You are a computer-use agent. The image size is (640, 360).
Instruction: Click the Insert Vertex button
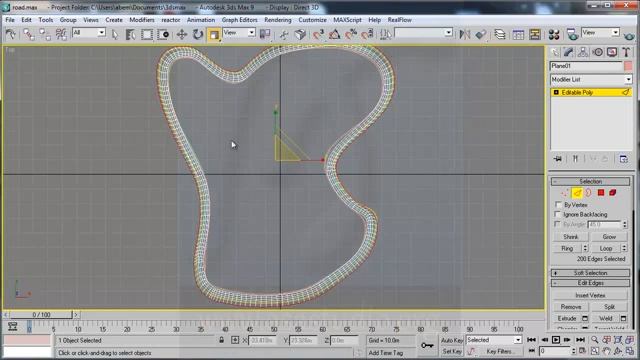590,295
